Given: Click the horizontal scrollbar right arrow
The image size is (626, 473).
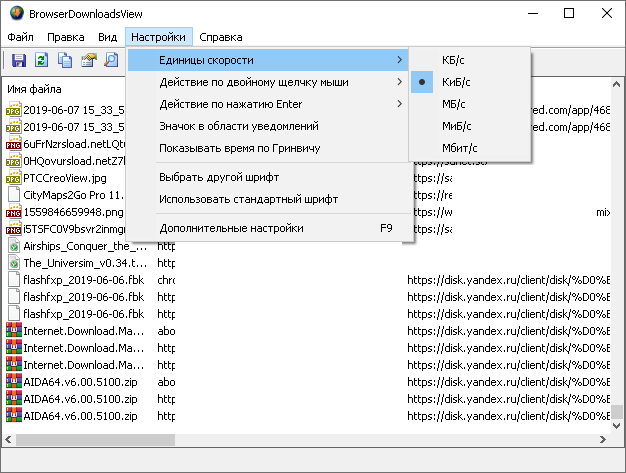Looking at the screenshot, I should tap(603, 440).
